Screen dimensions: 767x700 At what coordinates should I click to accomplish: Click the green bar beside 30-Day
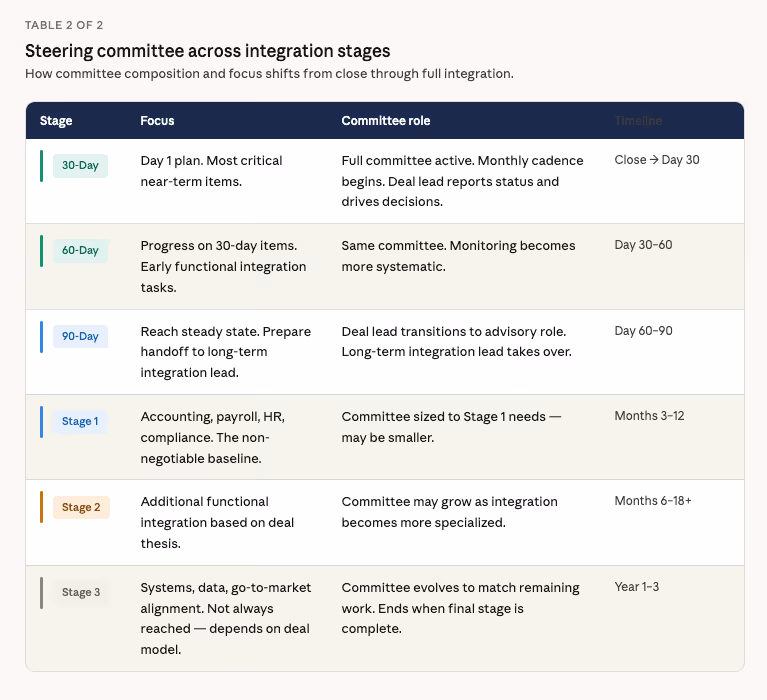coord(42,166)
